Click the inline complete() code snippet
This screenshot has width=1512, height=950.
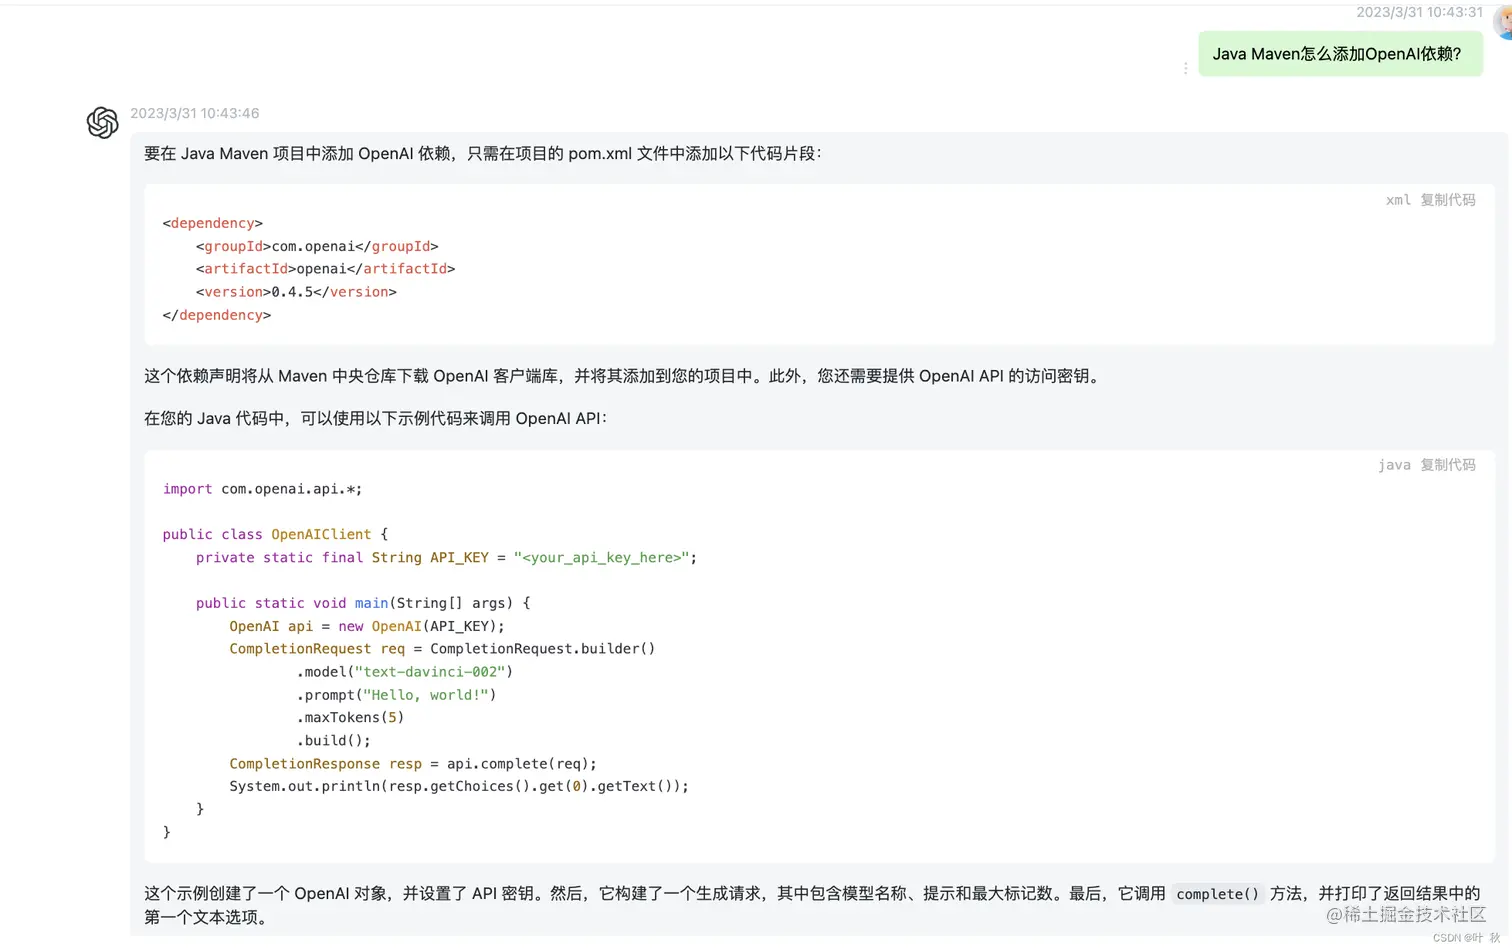pos(1217,894)
